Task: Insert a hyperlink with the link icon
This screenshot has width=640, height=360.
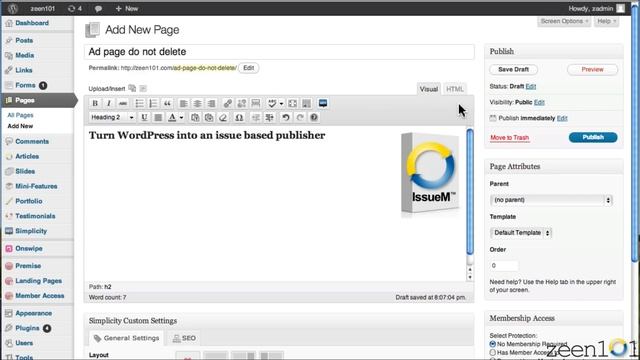Action: tap(228, 103)
